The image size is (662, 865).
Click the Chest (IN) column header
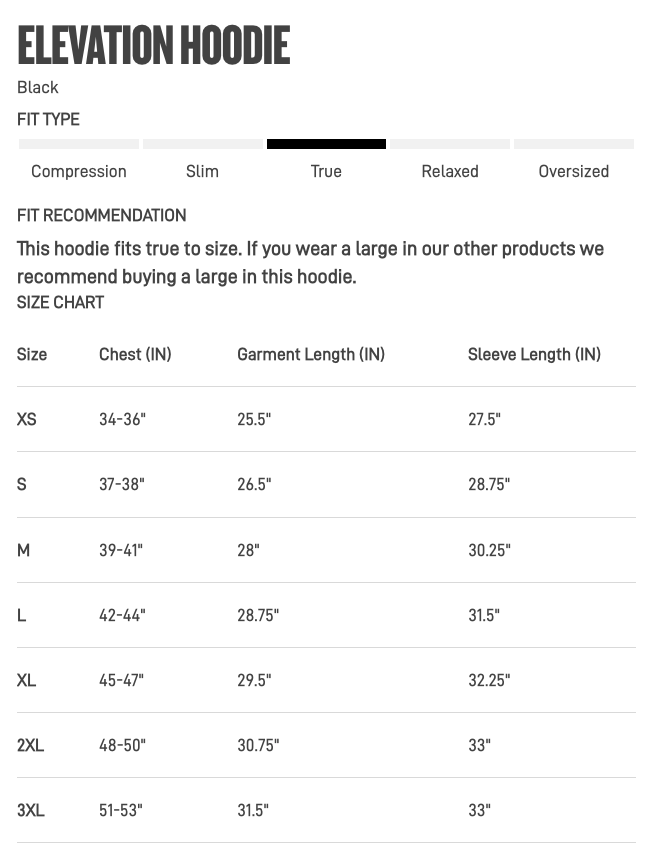[x=135, y=354]
